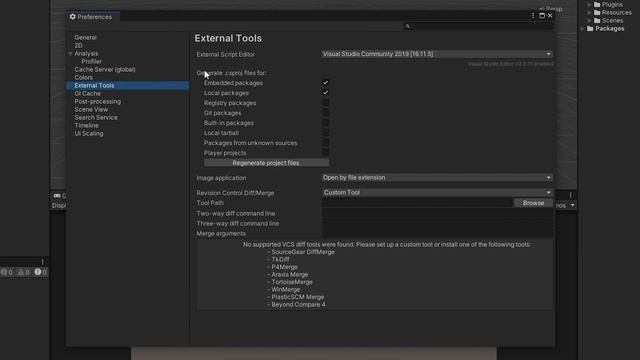Open the Preferences window kebab menu
This screenshot has height=360, width=640.
click(533, 16)
